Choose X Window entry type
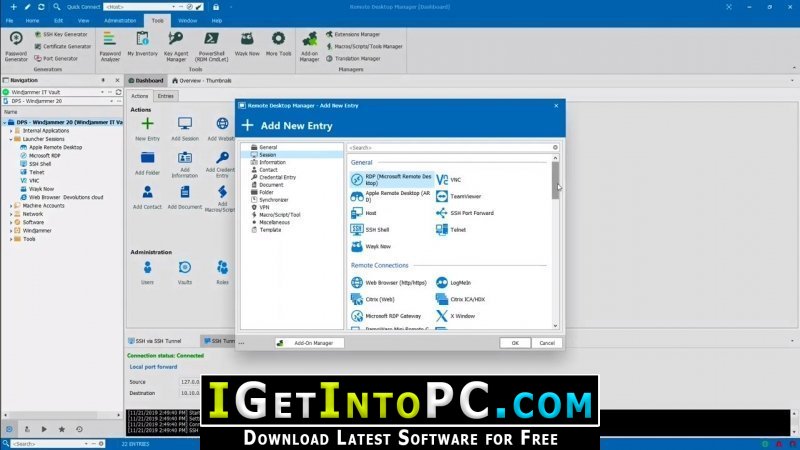 pyautogui.click(x=456, y=316)
